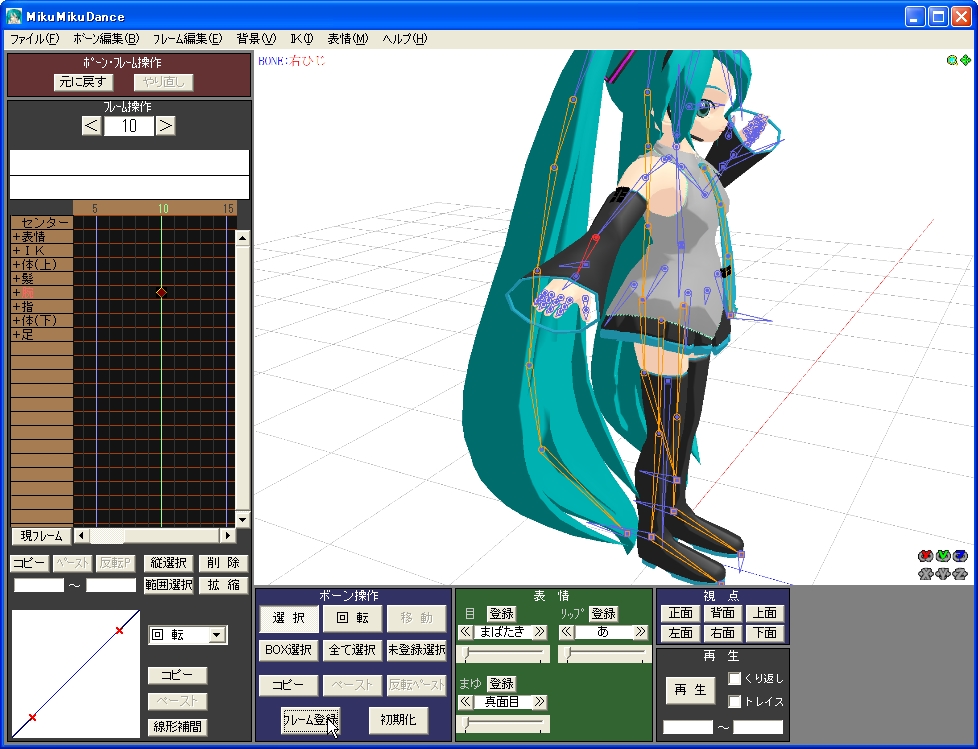Toggle the BOX選択 mode button
The width and height of the screenshot is (978, 749).
289,650
